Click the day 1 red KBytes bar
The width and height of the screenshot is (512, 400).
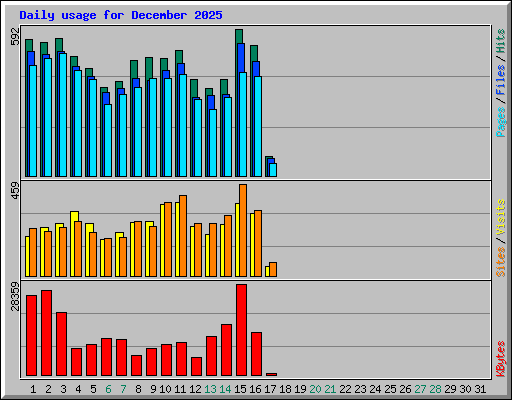31,335
